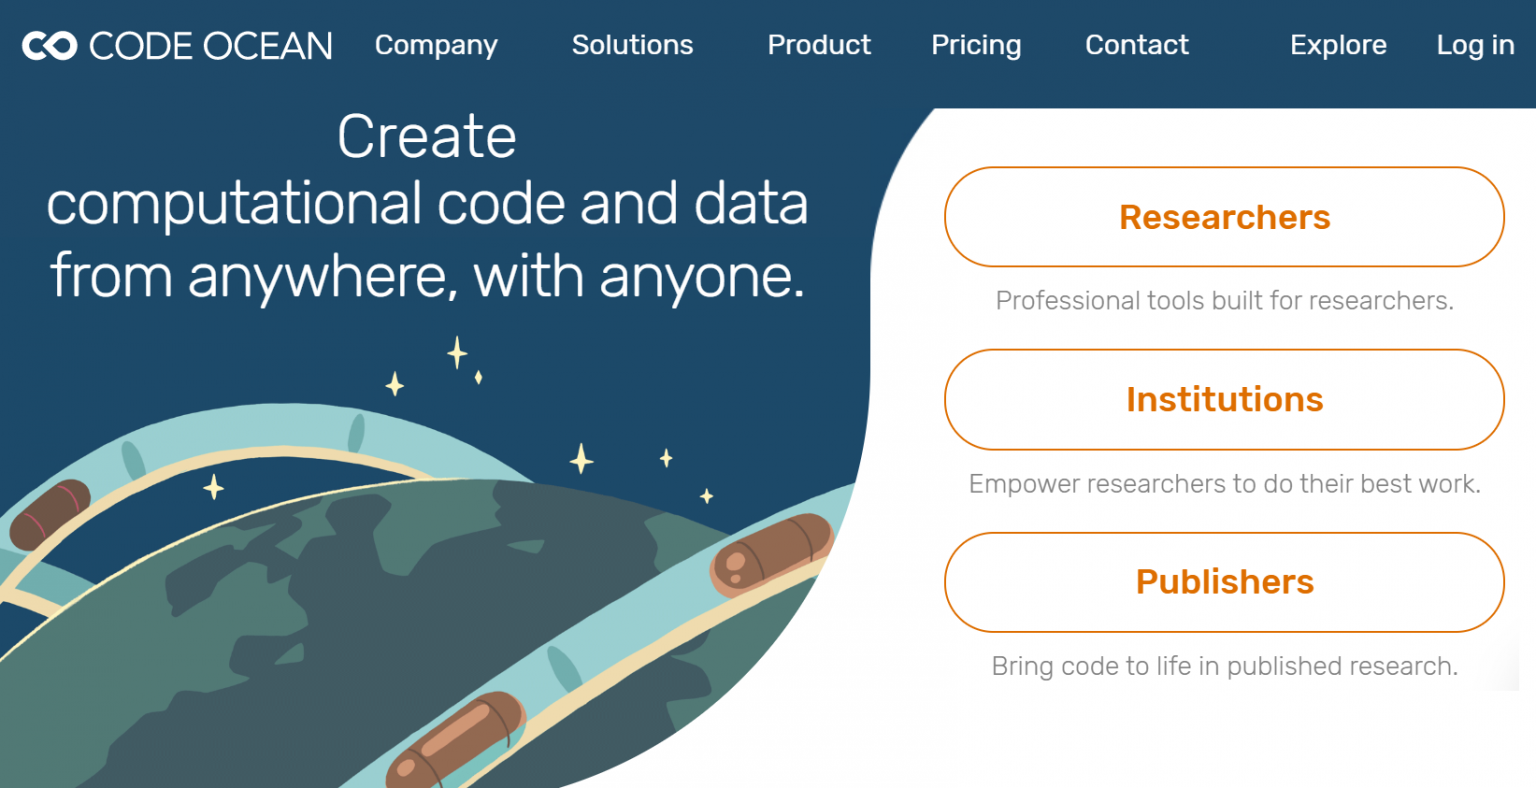The height and width of the screenshot is (788, 1536).
Task: Click the large star above the globe
Action: tap(457, 352)
